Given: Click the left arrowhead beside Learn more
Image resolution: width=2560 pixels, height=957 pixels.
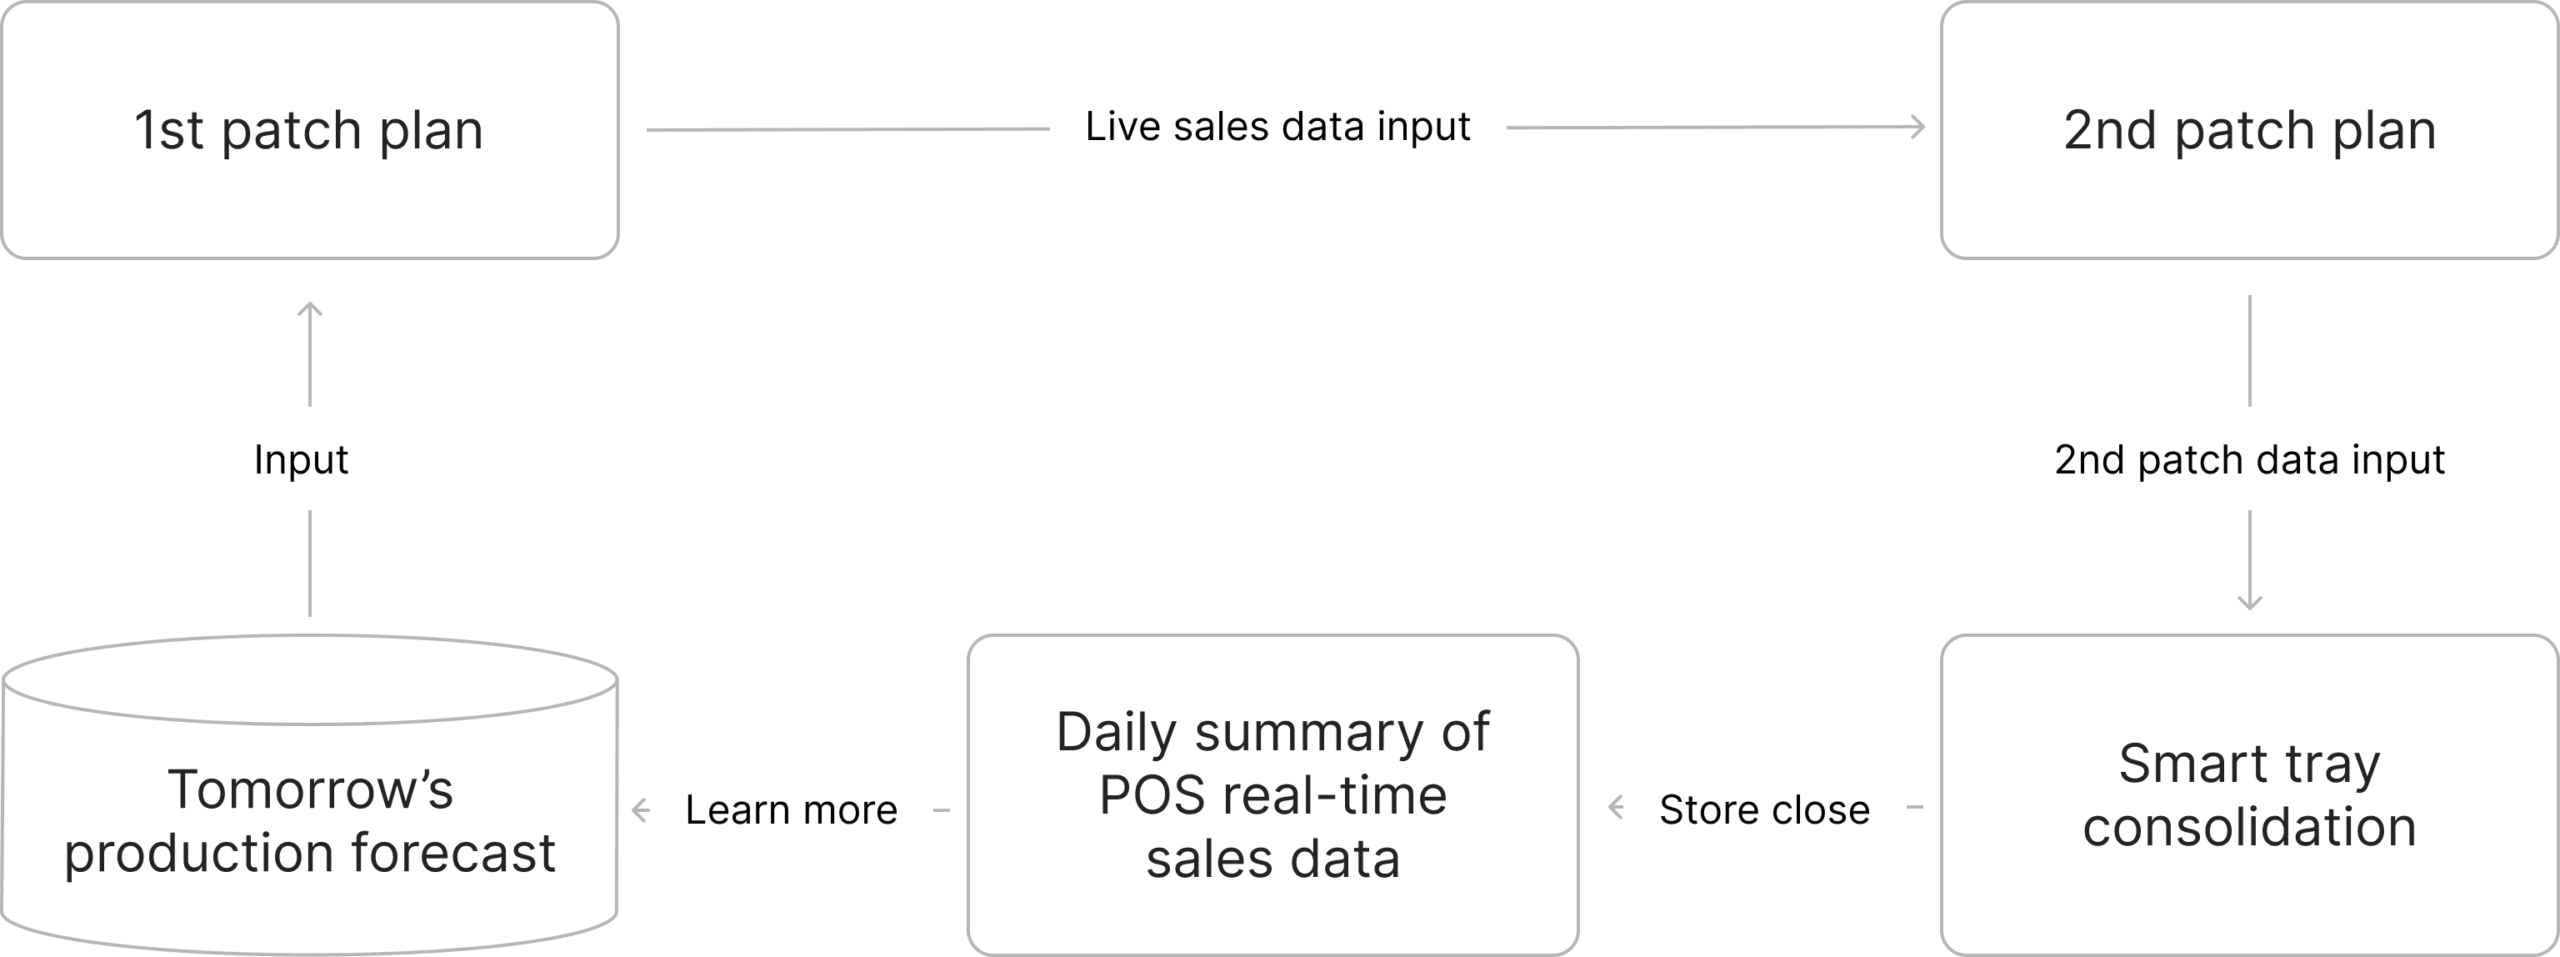Looking at the screenshot, I should (x=641, y=810).
